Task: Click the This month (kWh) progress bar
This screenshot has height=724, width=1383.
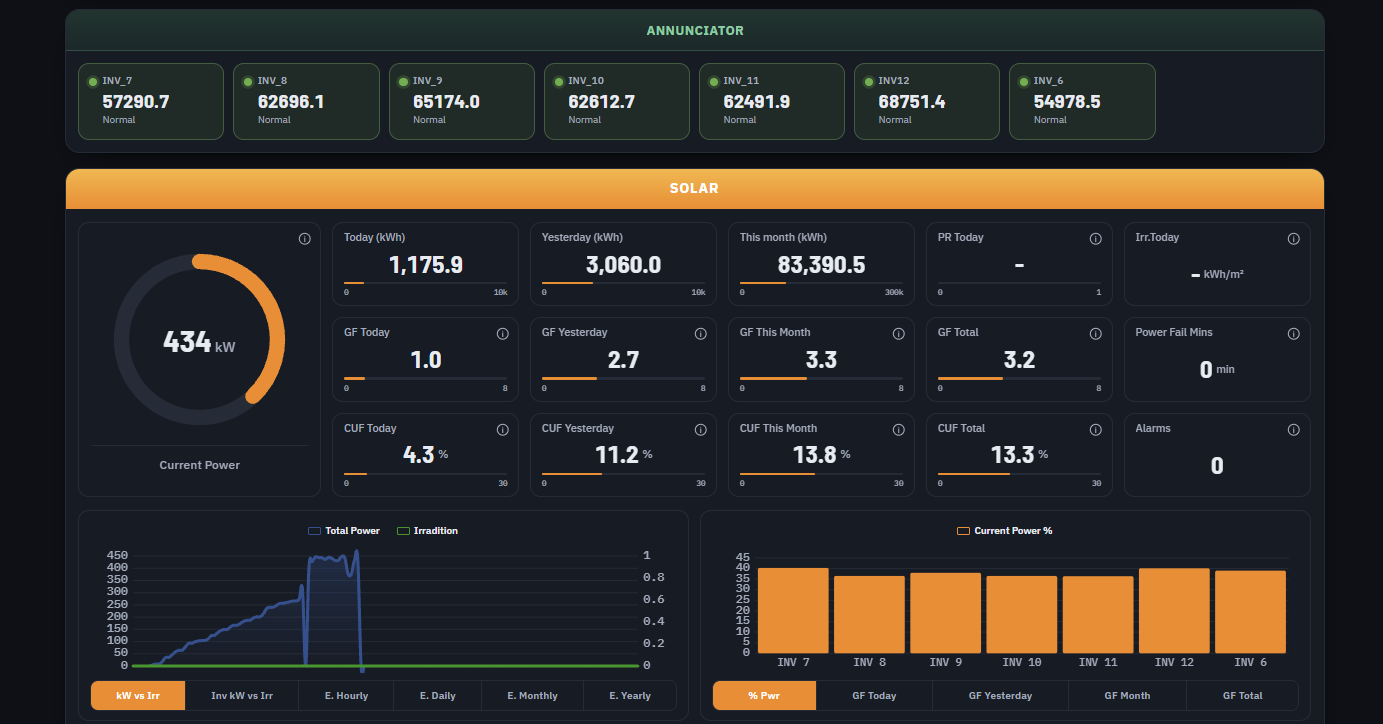Action: (821, 283)
